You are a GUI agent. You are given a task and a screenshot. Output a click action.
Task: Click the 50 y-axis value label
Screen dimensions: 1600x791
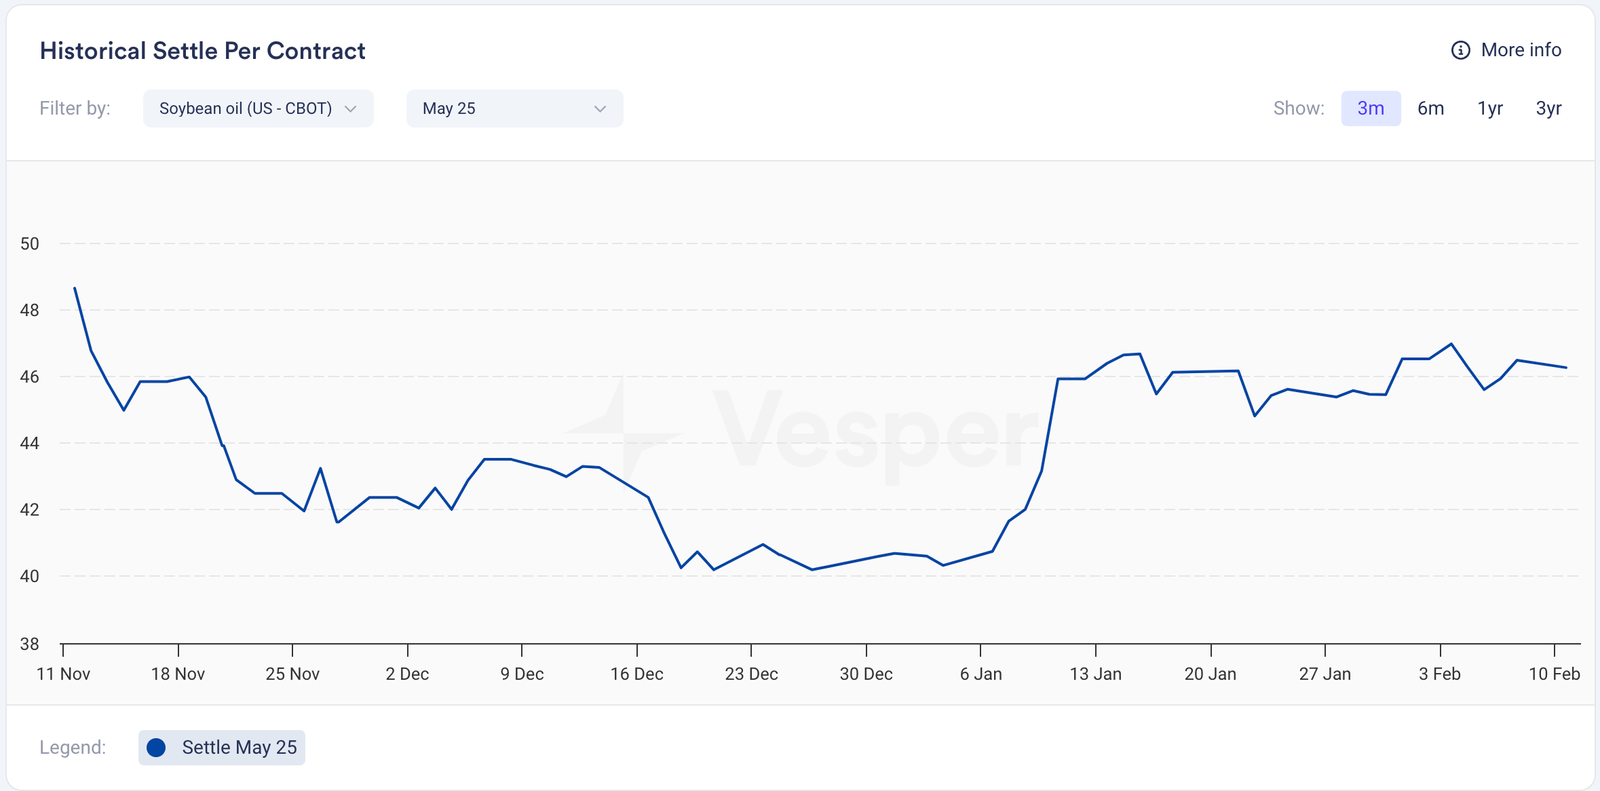pyautogui.click(x=30, y=244)
